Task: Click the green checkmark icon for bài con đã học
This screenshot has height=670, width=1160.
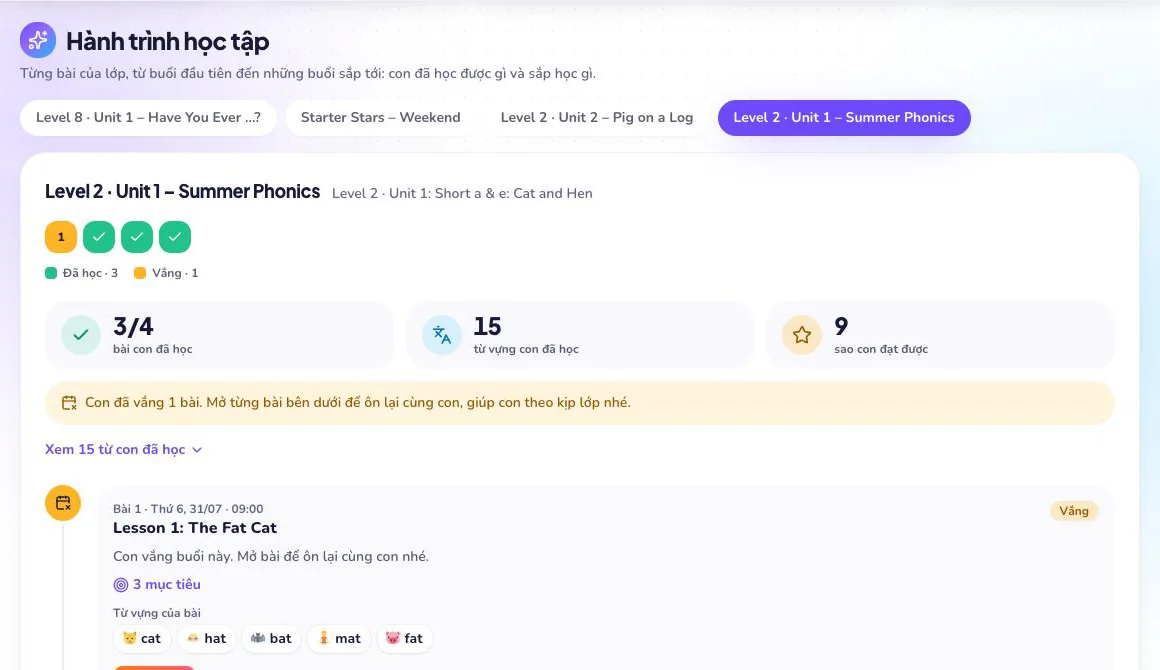Action: [x=81, y=335]
